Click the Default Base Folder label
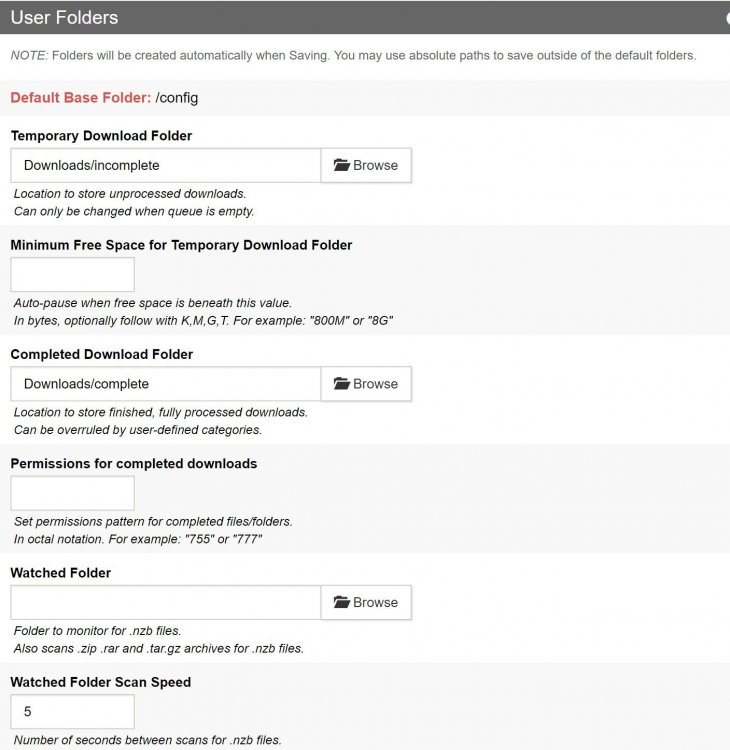This screenshot has width=730, height=750. coord(81,98)
